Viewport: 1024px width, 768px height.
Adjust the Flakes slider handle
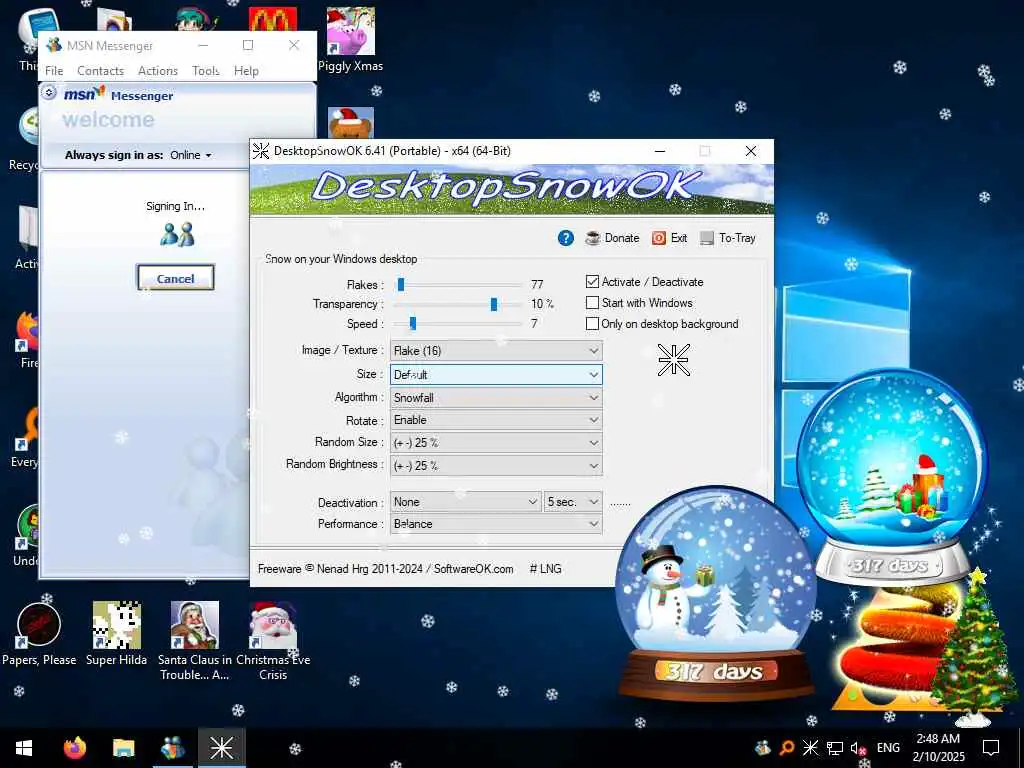coord(401,284)
